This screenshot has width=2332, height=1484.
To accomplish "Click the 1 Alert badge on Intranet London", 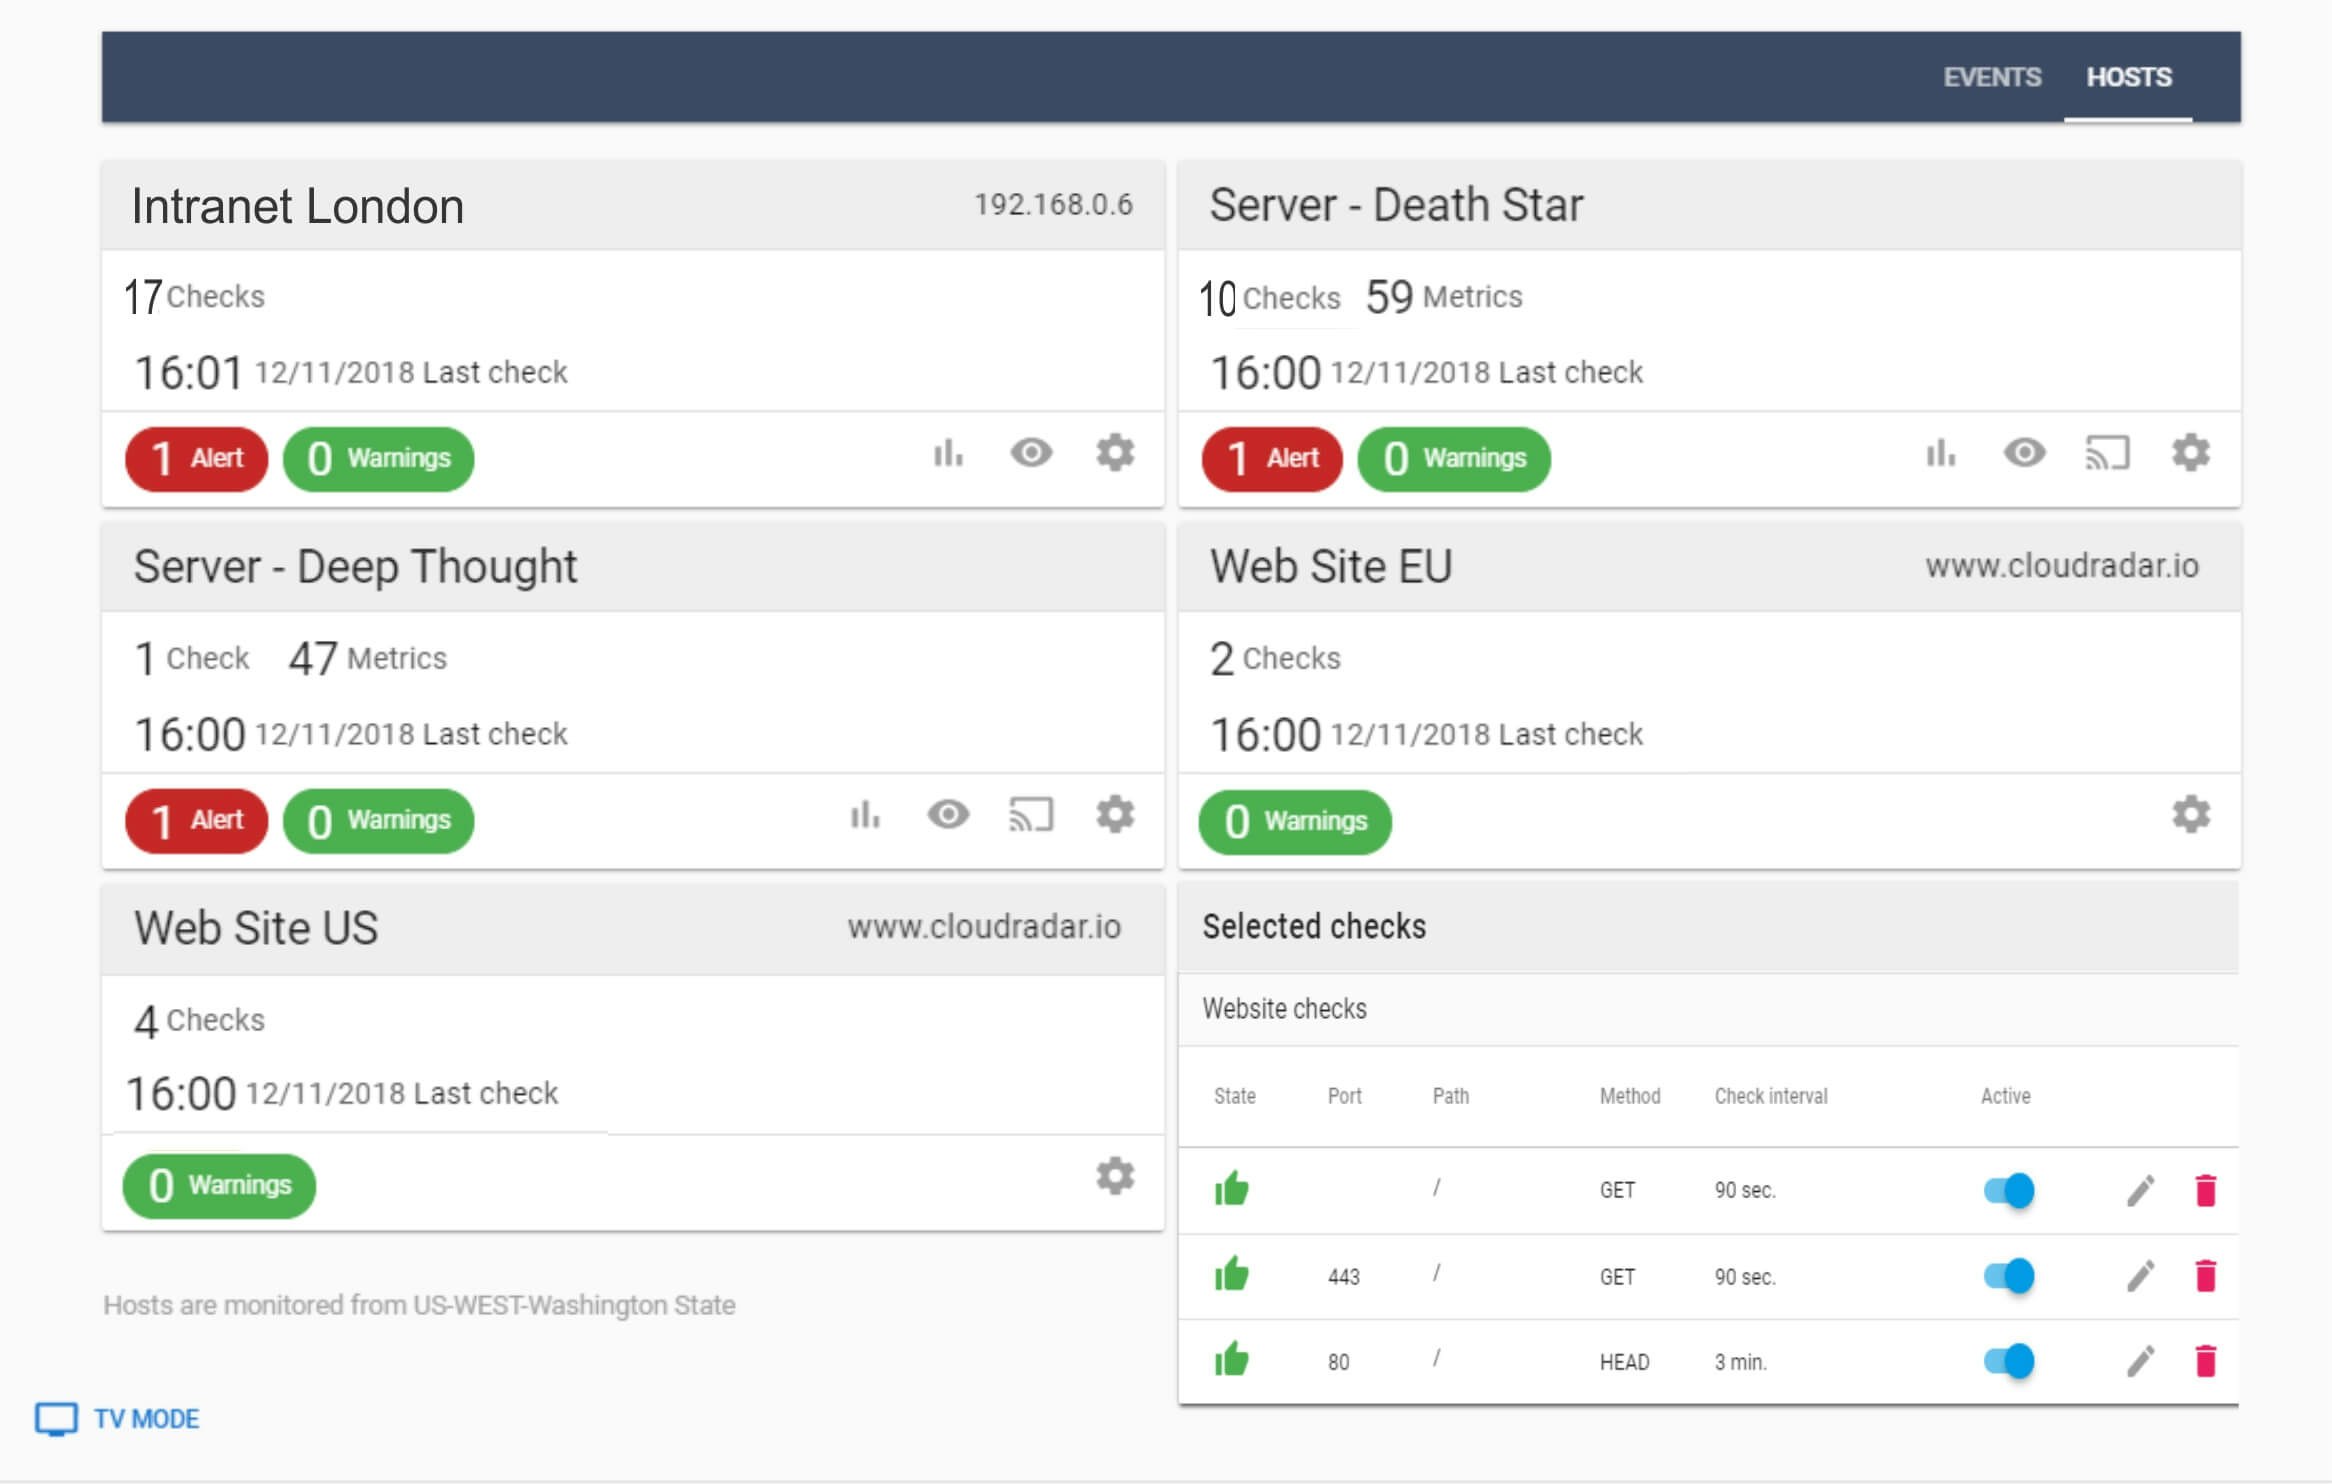I will (197, 459).
